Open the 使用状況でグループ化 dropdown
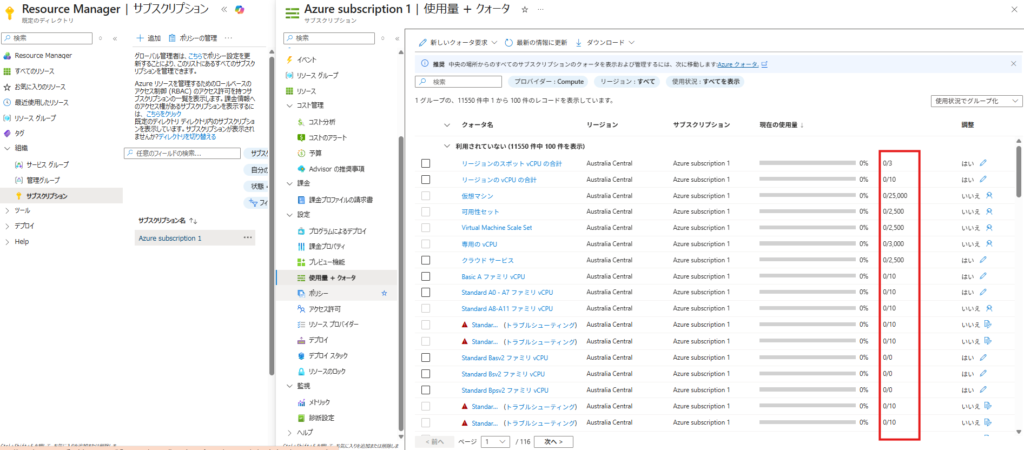This screenshot has width=1024, height=450. [976, 101]
